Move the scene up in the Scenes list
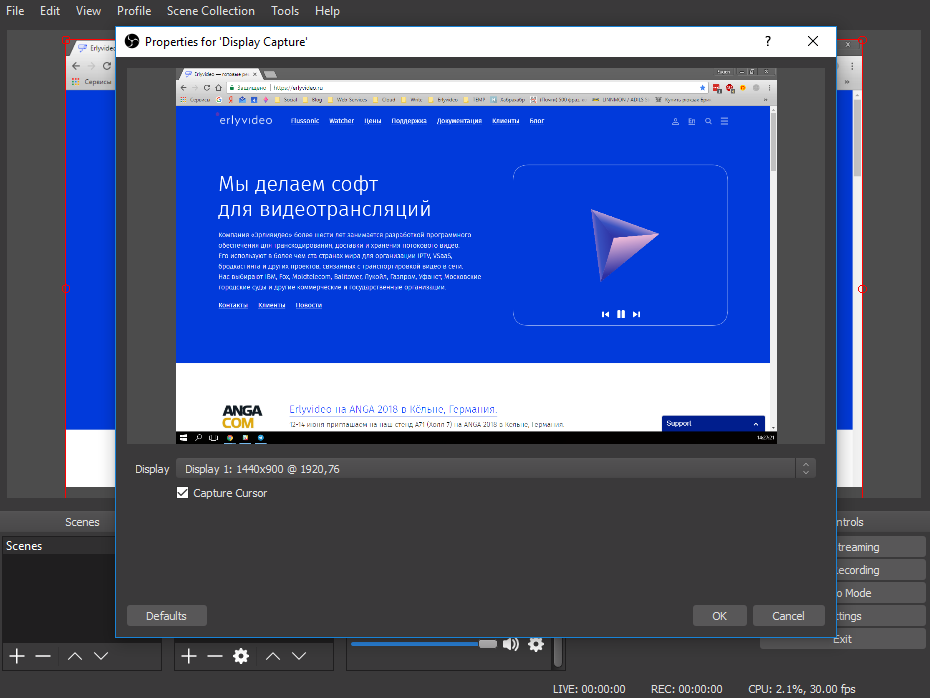The height and width of the screenshot is (698, 930). [x=74, y=656]
